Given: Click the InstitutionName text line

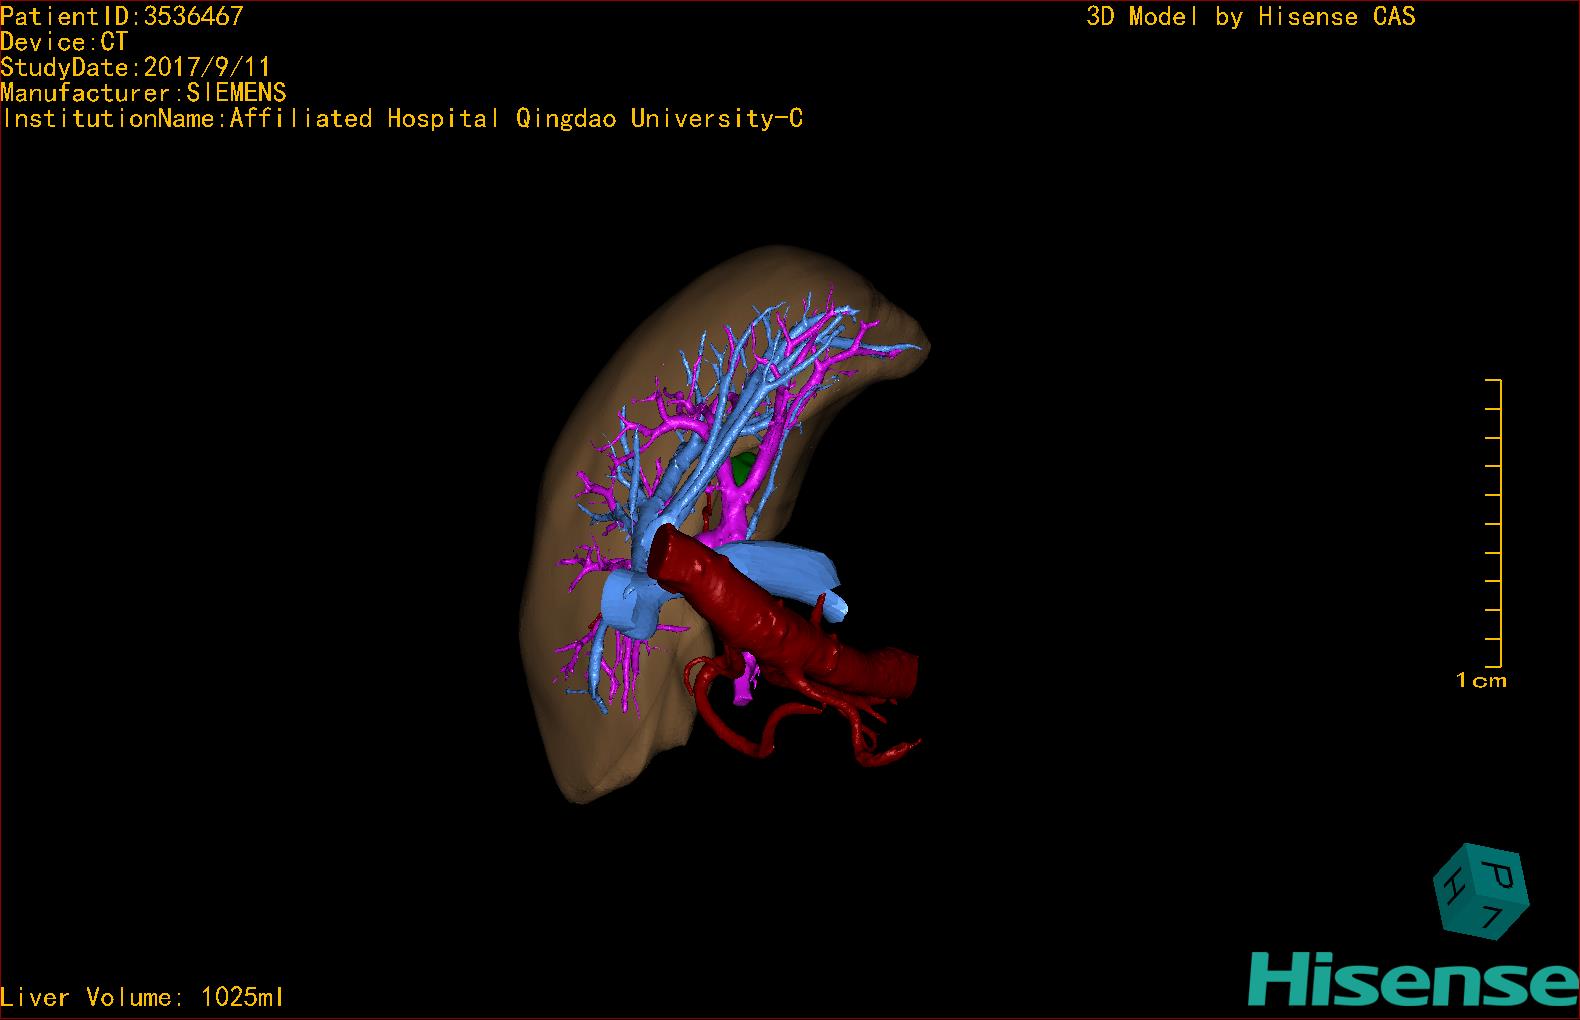Looking at the screenshot, I should tap(402, 119).
